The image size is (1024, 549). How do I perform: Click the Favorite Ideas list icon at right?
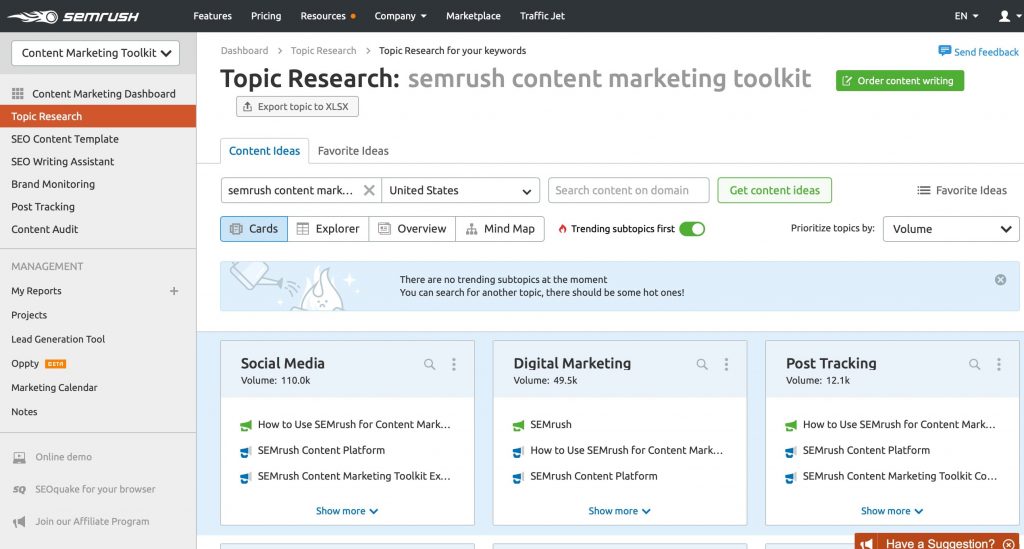[x=923, y=191]
